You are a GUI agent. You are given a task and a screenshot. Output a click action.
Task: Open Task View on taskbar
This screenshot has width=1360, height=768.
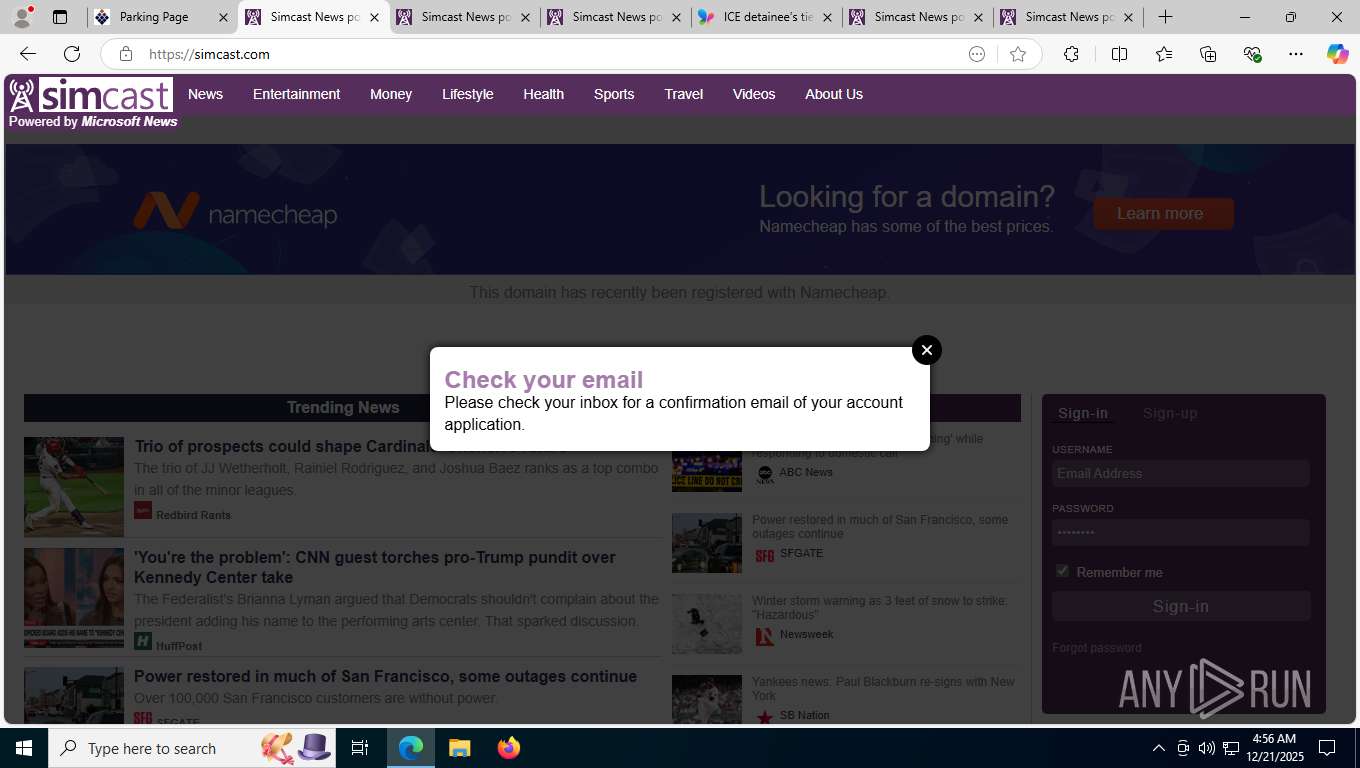pyautogui.click(x=360, y=748)
